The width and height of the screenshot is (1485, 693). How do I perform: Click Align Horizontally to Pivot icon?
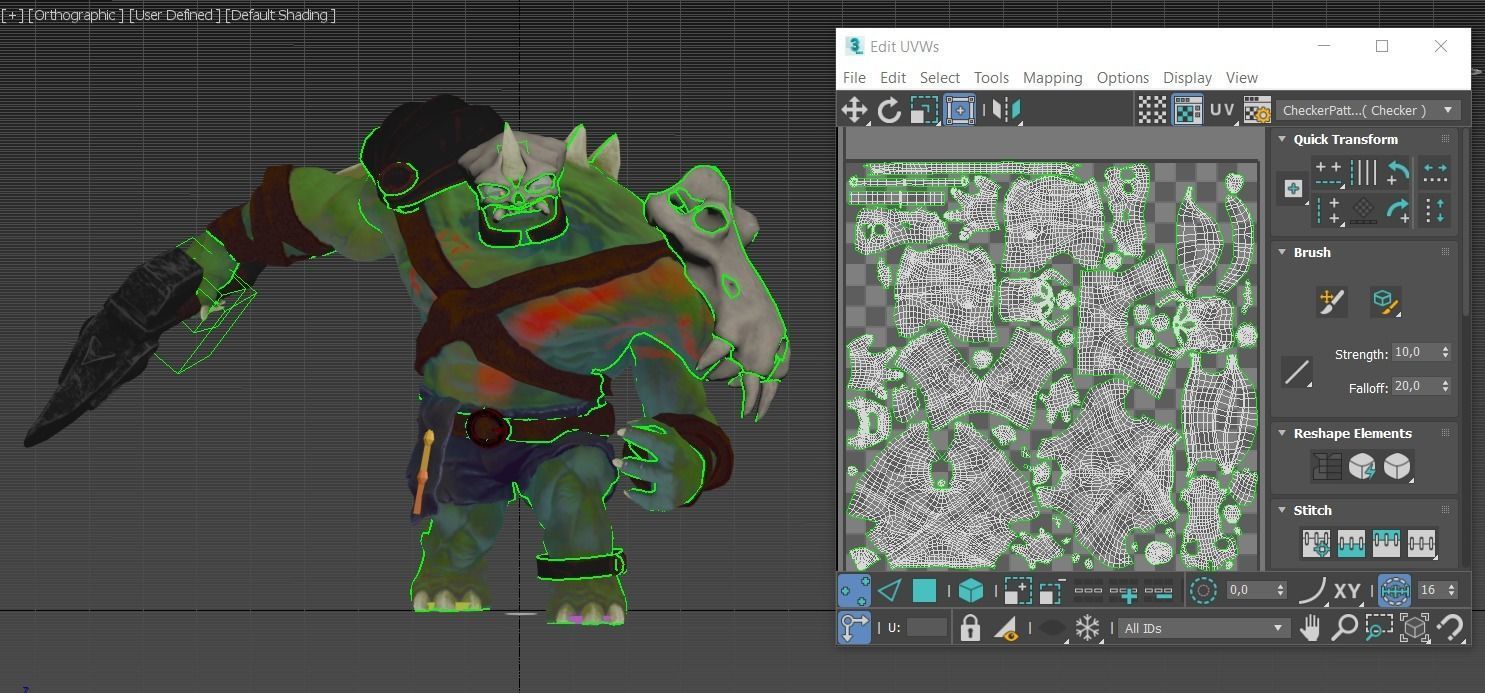tap(1328, 173)
